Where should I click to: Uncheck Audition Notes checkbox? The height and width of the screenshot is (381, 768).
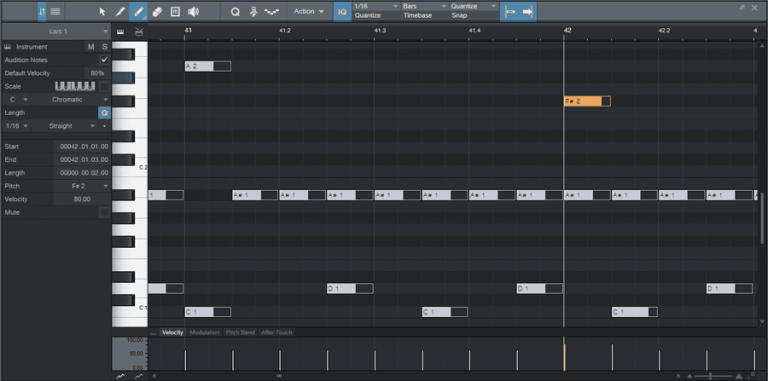104,60
